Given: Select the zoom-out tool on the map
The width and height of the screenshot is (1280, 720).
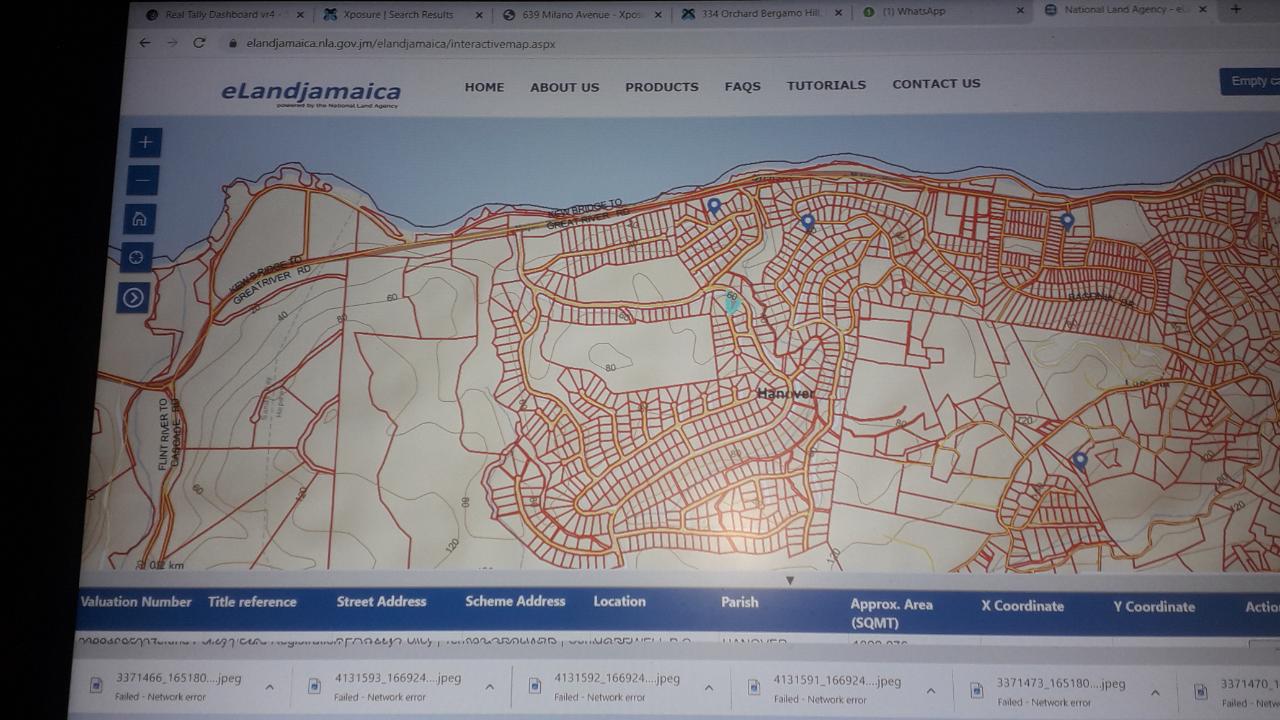Looking at the screenshot, I should tap(144, 180).
